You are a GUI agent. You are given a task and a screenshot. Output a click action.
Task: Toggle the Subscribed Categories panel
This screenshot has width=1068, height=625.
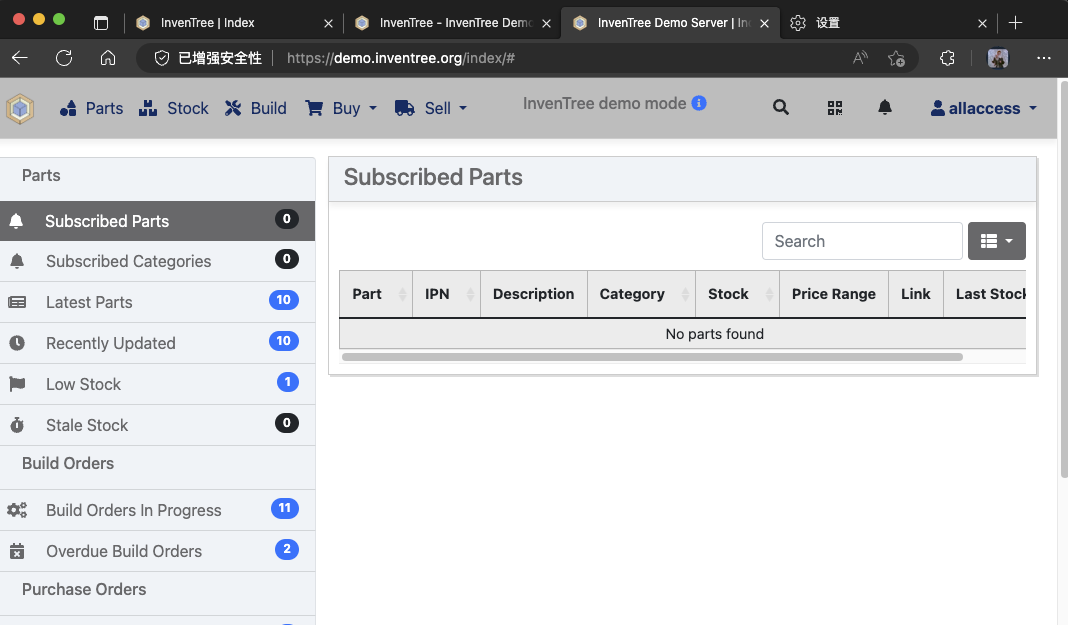128,261
